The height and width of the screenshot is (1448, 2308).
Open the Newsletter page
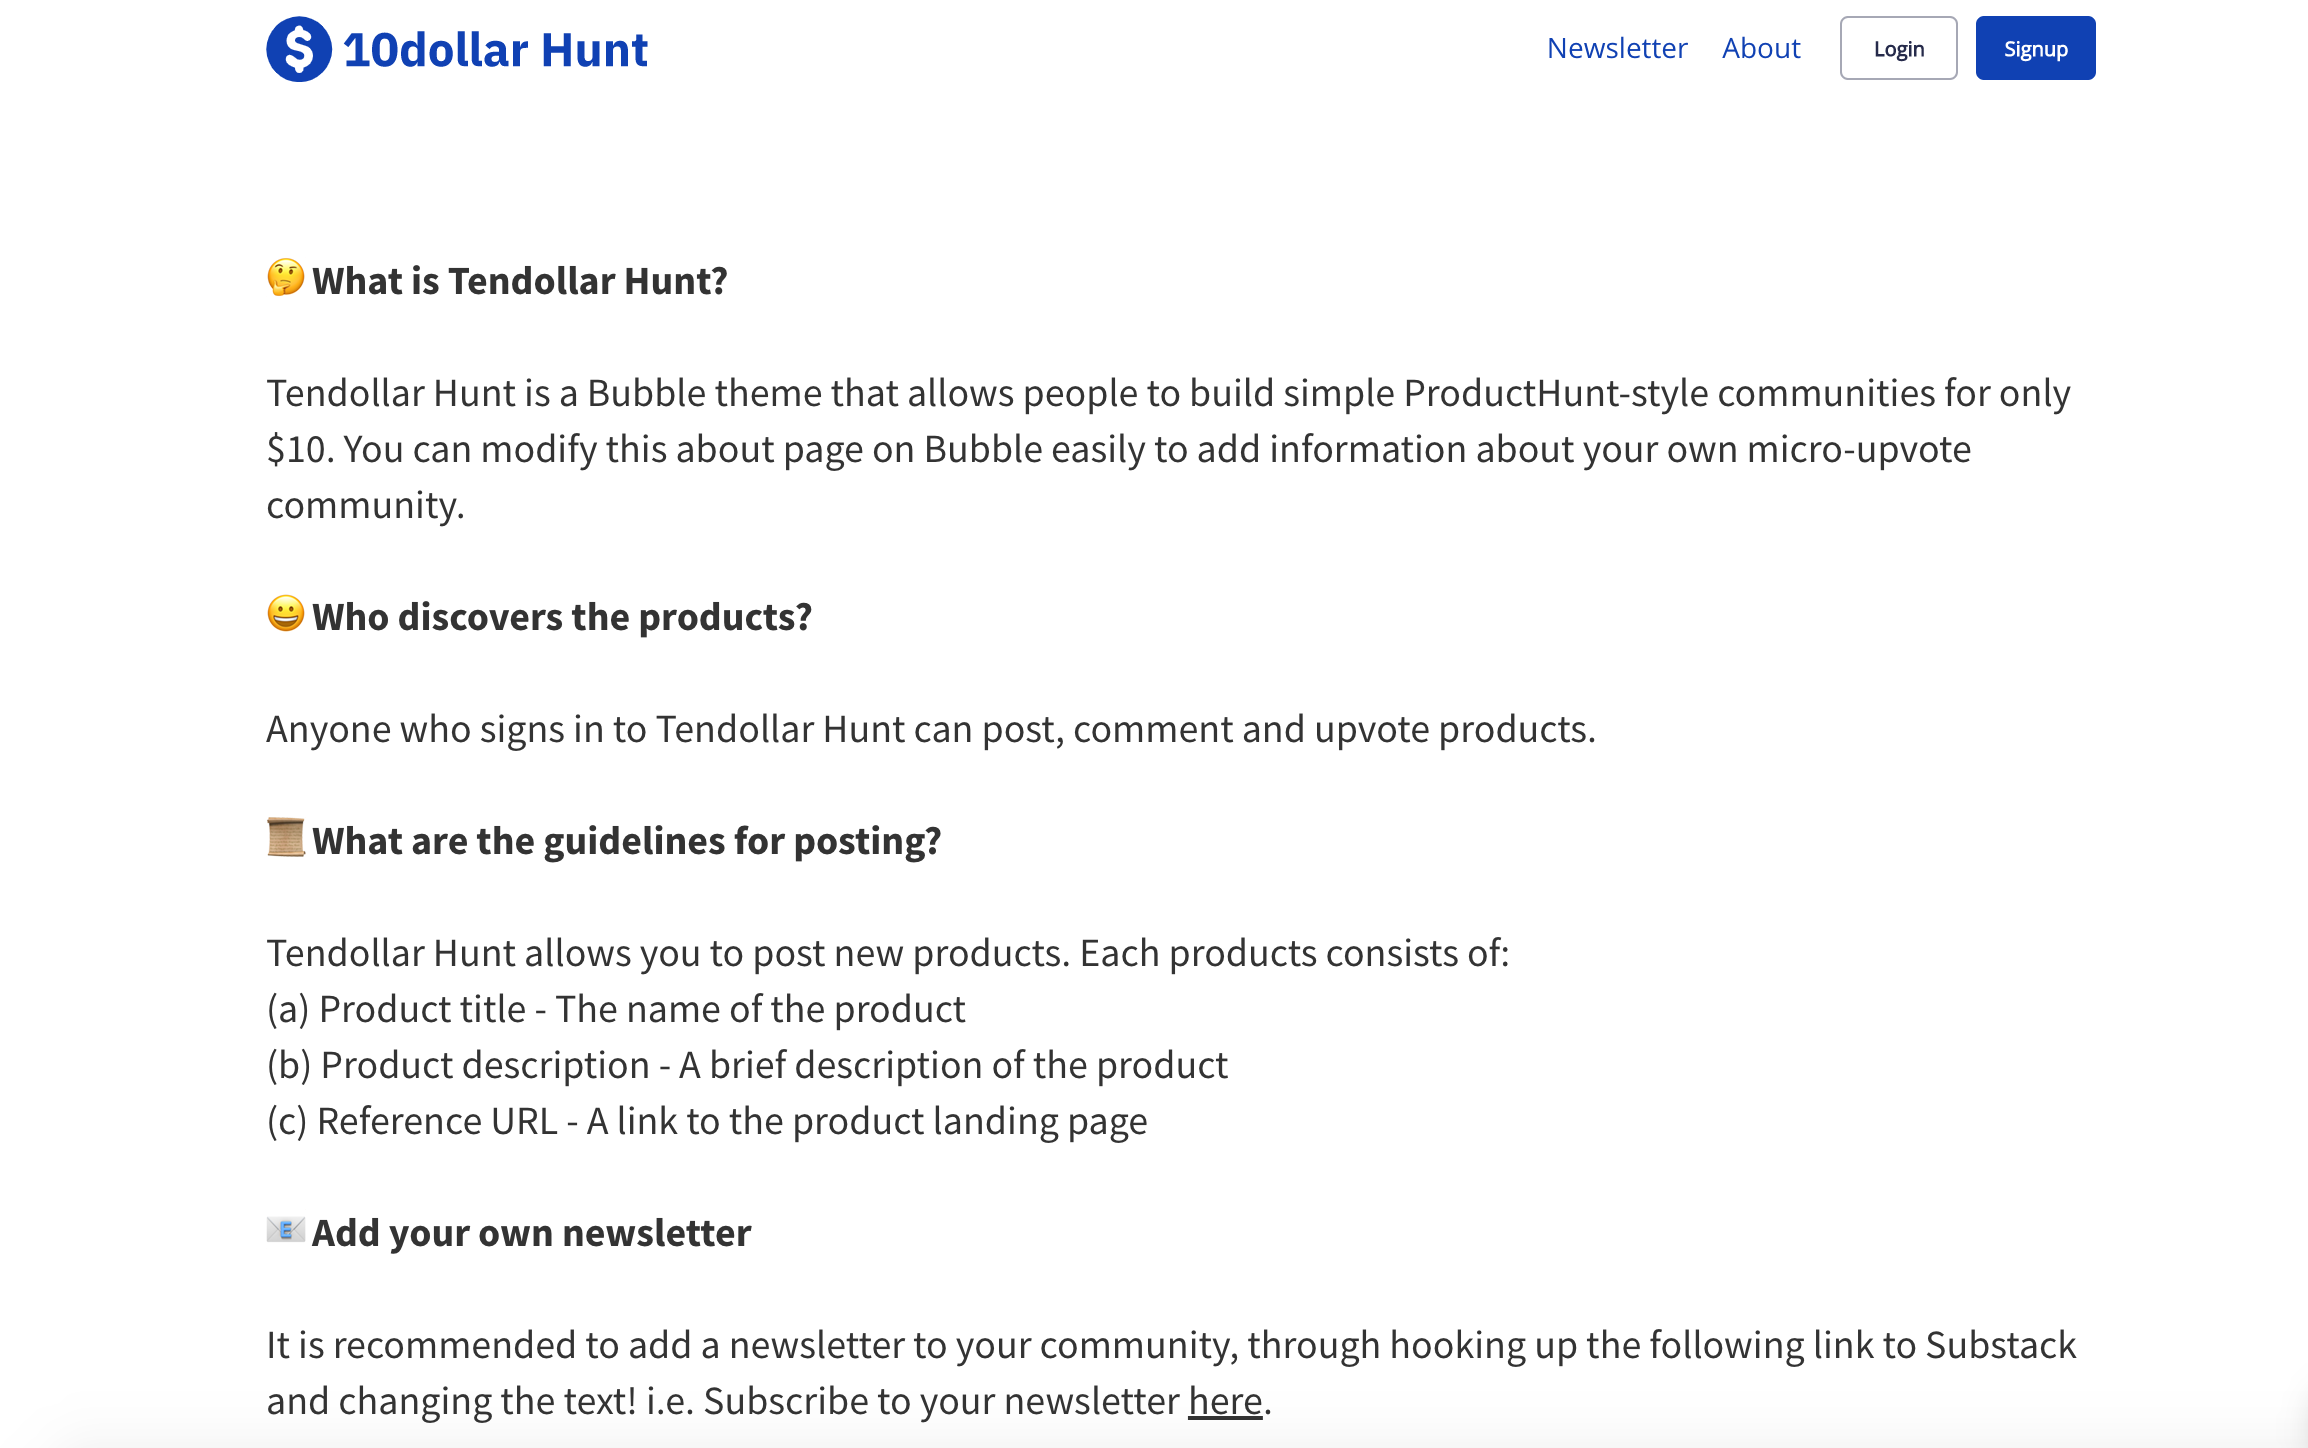[1616, 47]
